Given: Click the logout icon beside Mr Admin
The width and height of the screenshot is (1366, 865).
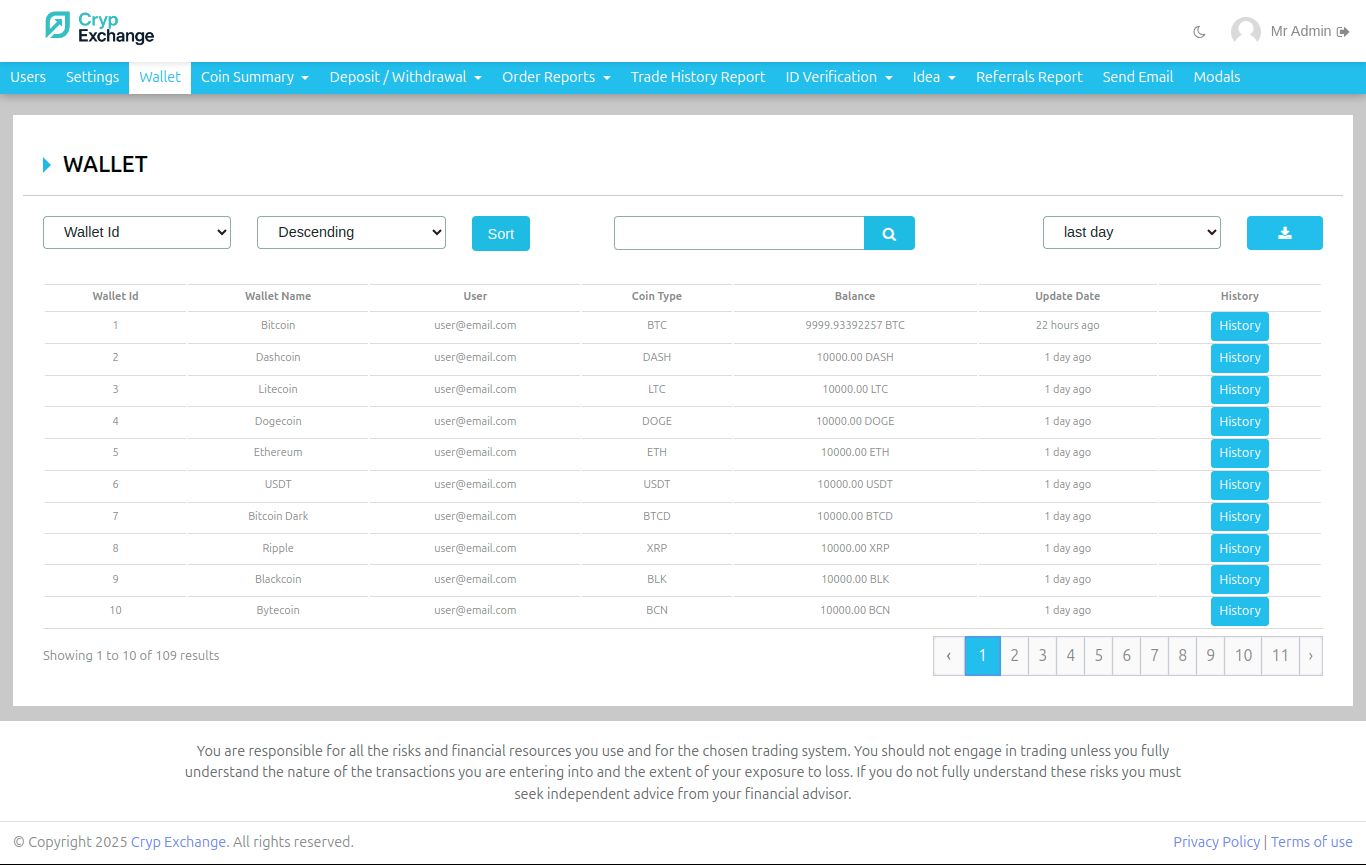Looking at the screenshot, I should 1343,32.
